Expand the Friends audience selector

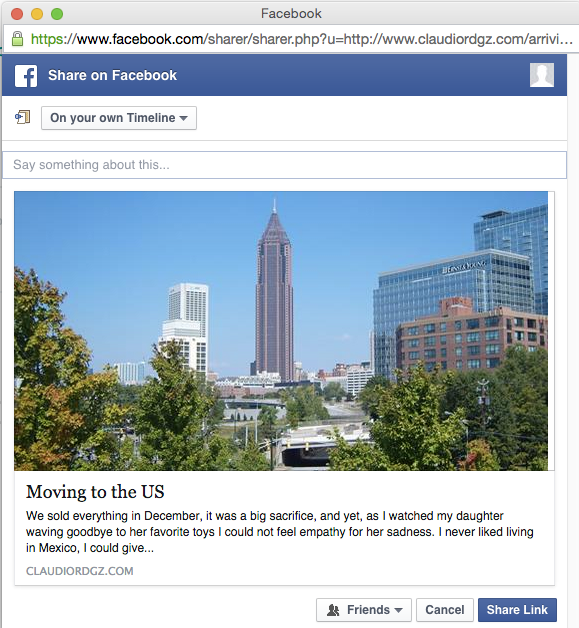pos(364,610)
